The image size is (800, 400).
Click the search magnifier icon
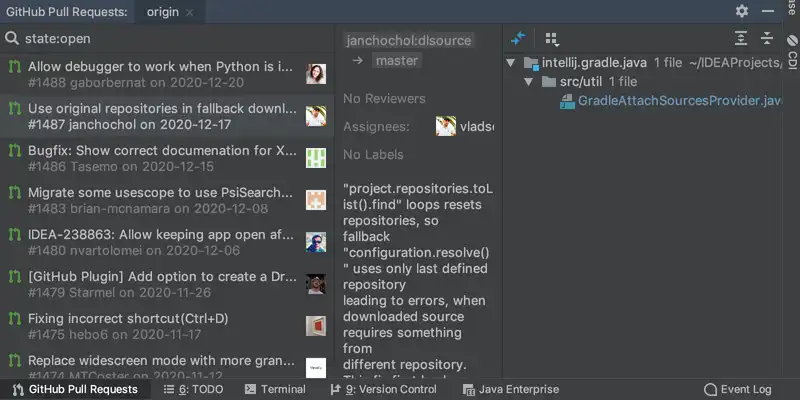pyautogui.click(x=12, y=39)
